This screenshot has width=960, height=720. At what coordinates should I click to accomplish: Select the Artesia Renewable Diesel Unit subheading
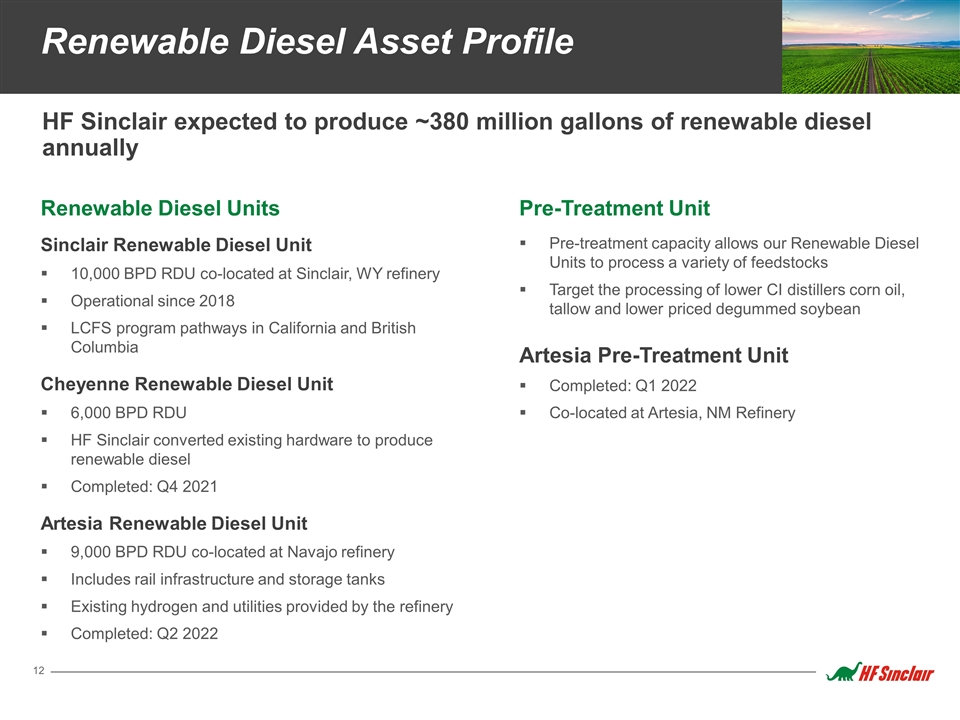(174, 523)
